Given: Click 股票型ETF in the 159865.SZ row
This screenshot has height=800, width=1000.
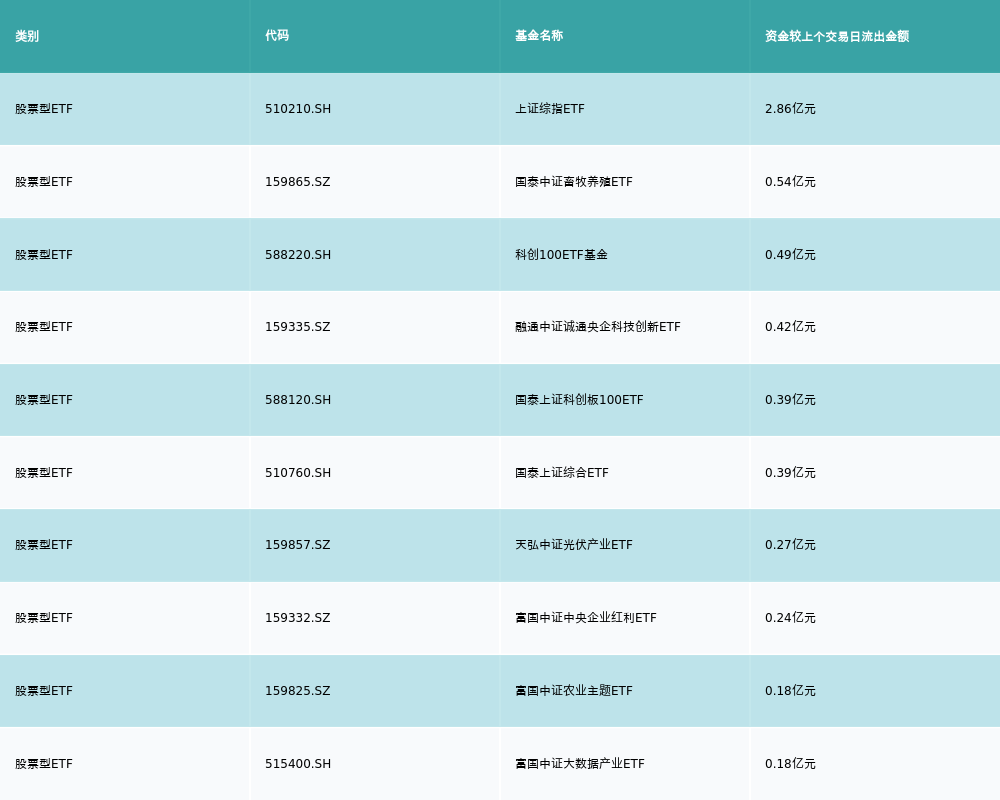Looking at the screenshot, I should (x=44, y=182).
